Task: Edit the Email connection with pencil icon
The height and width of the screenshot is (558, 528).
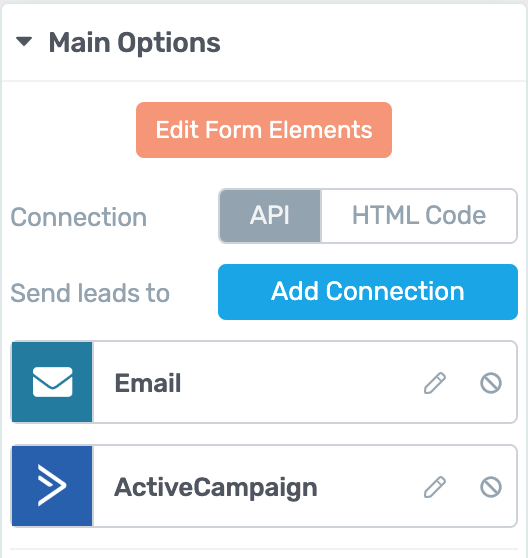Action: point(435,383)
